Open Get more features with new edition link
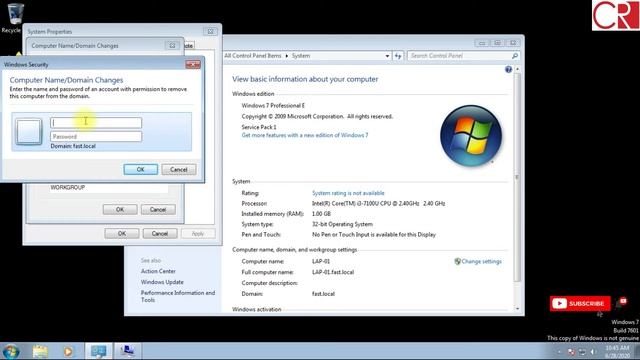This screenshot has height=360, width=640. (304, 135)
